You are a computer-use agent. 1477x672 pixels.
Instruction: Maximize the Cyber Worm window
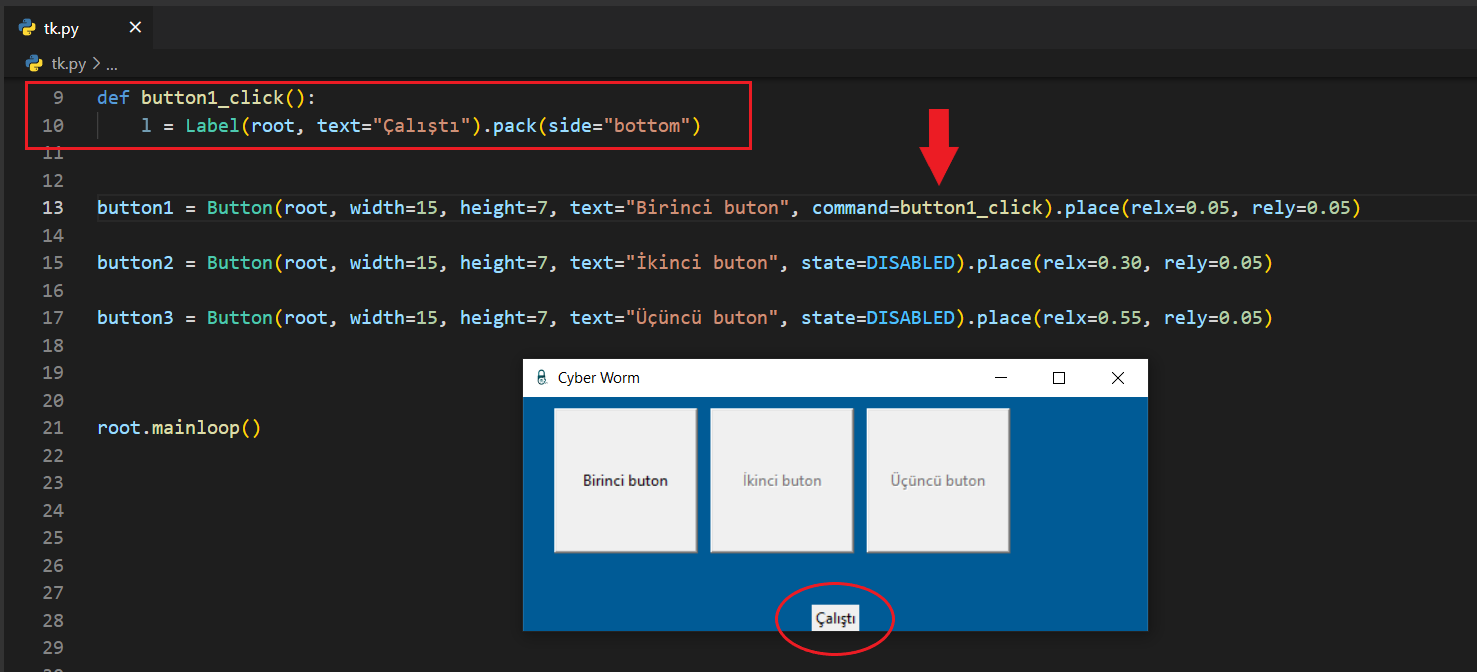tap(1059, 378)
